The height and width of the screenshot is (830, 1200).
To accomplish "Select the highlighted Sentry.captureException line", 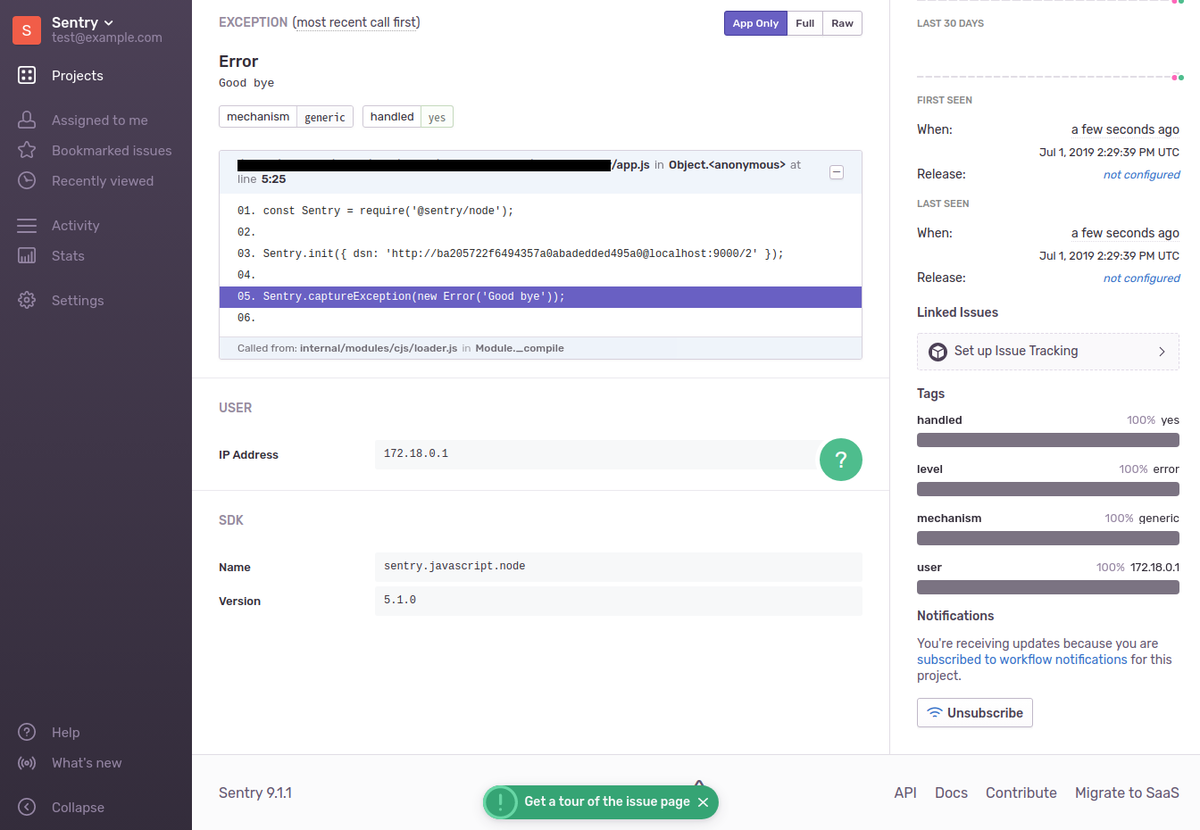I will 540,297.
